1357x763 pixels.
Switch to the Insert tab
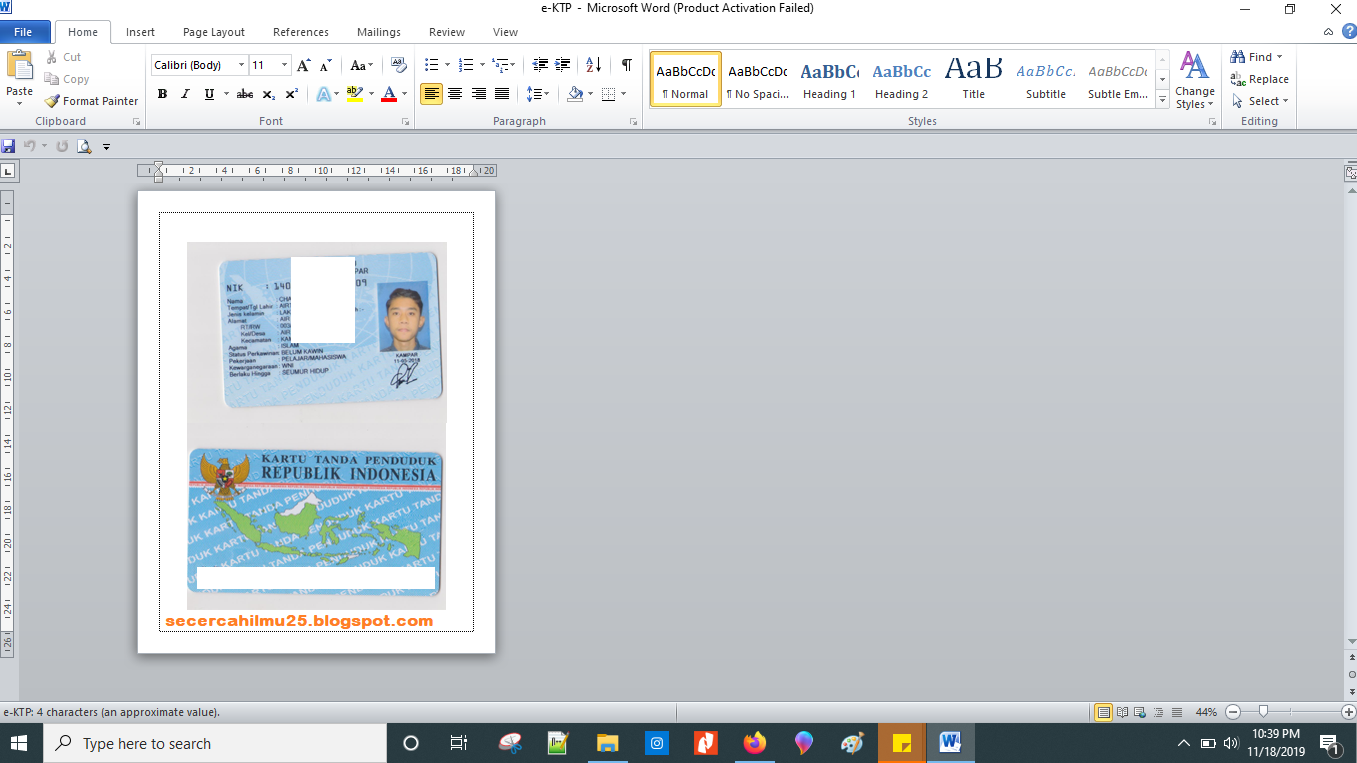click(140, 32)
